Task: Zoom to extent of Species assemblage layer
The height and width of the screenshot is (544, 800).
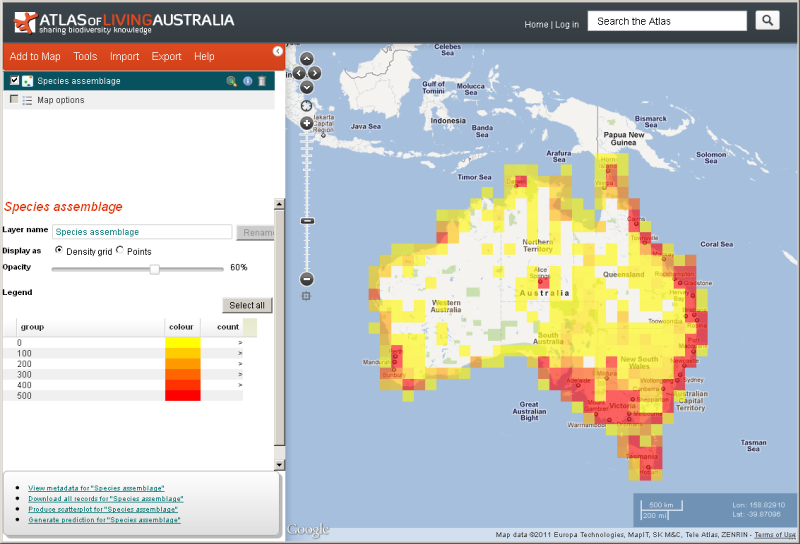Action: pyautogui.click(x=231, y=81)
